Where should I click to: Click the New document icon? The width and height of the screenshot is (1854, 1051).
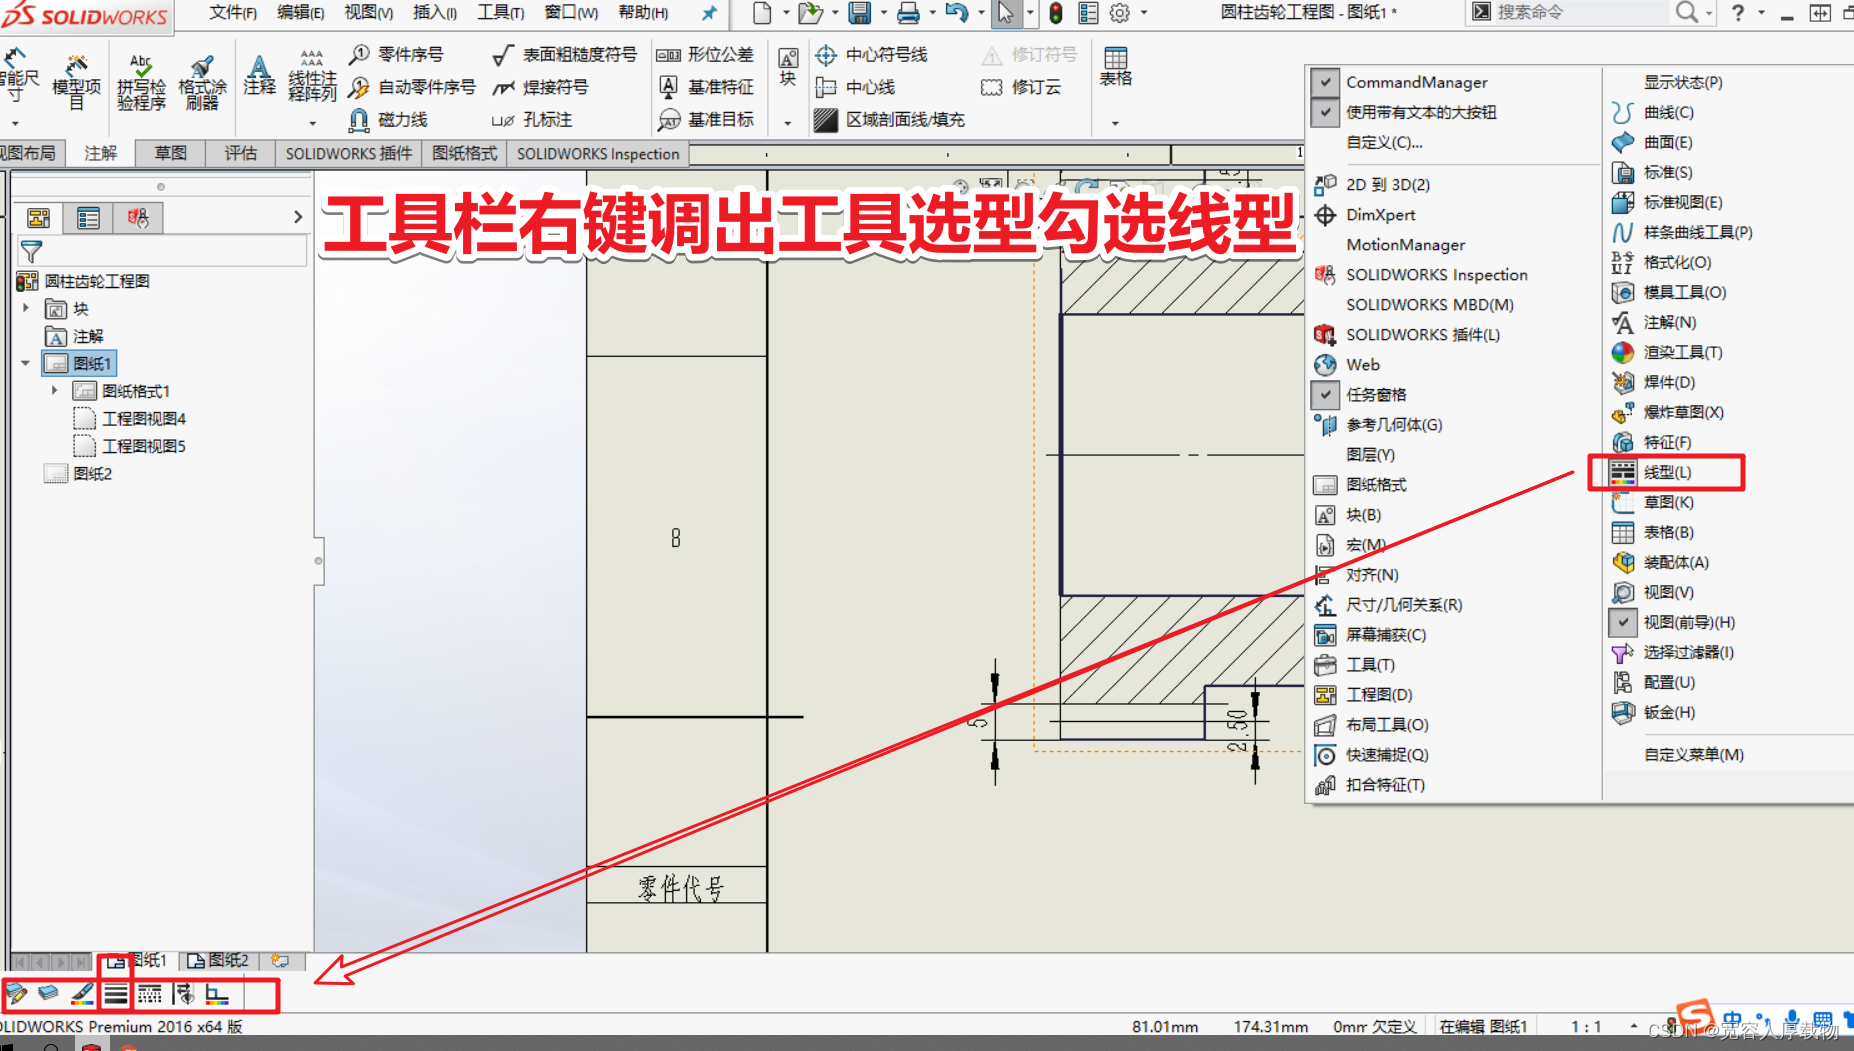[762, 13]
